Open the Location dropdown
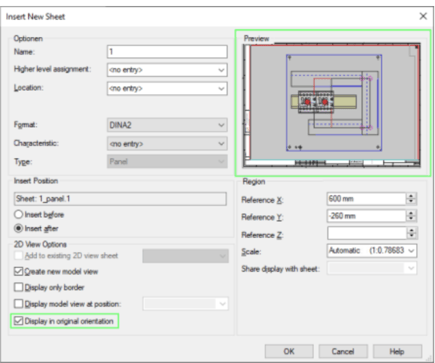435x363 pixels. [167, 89]
